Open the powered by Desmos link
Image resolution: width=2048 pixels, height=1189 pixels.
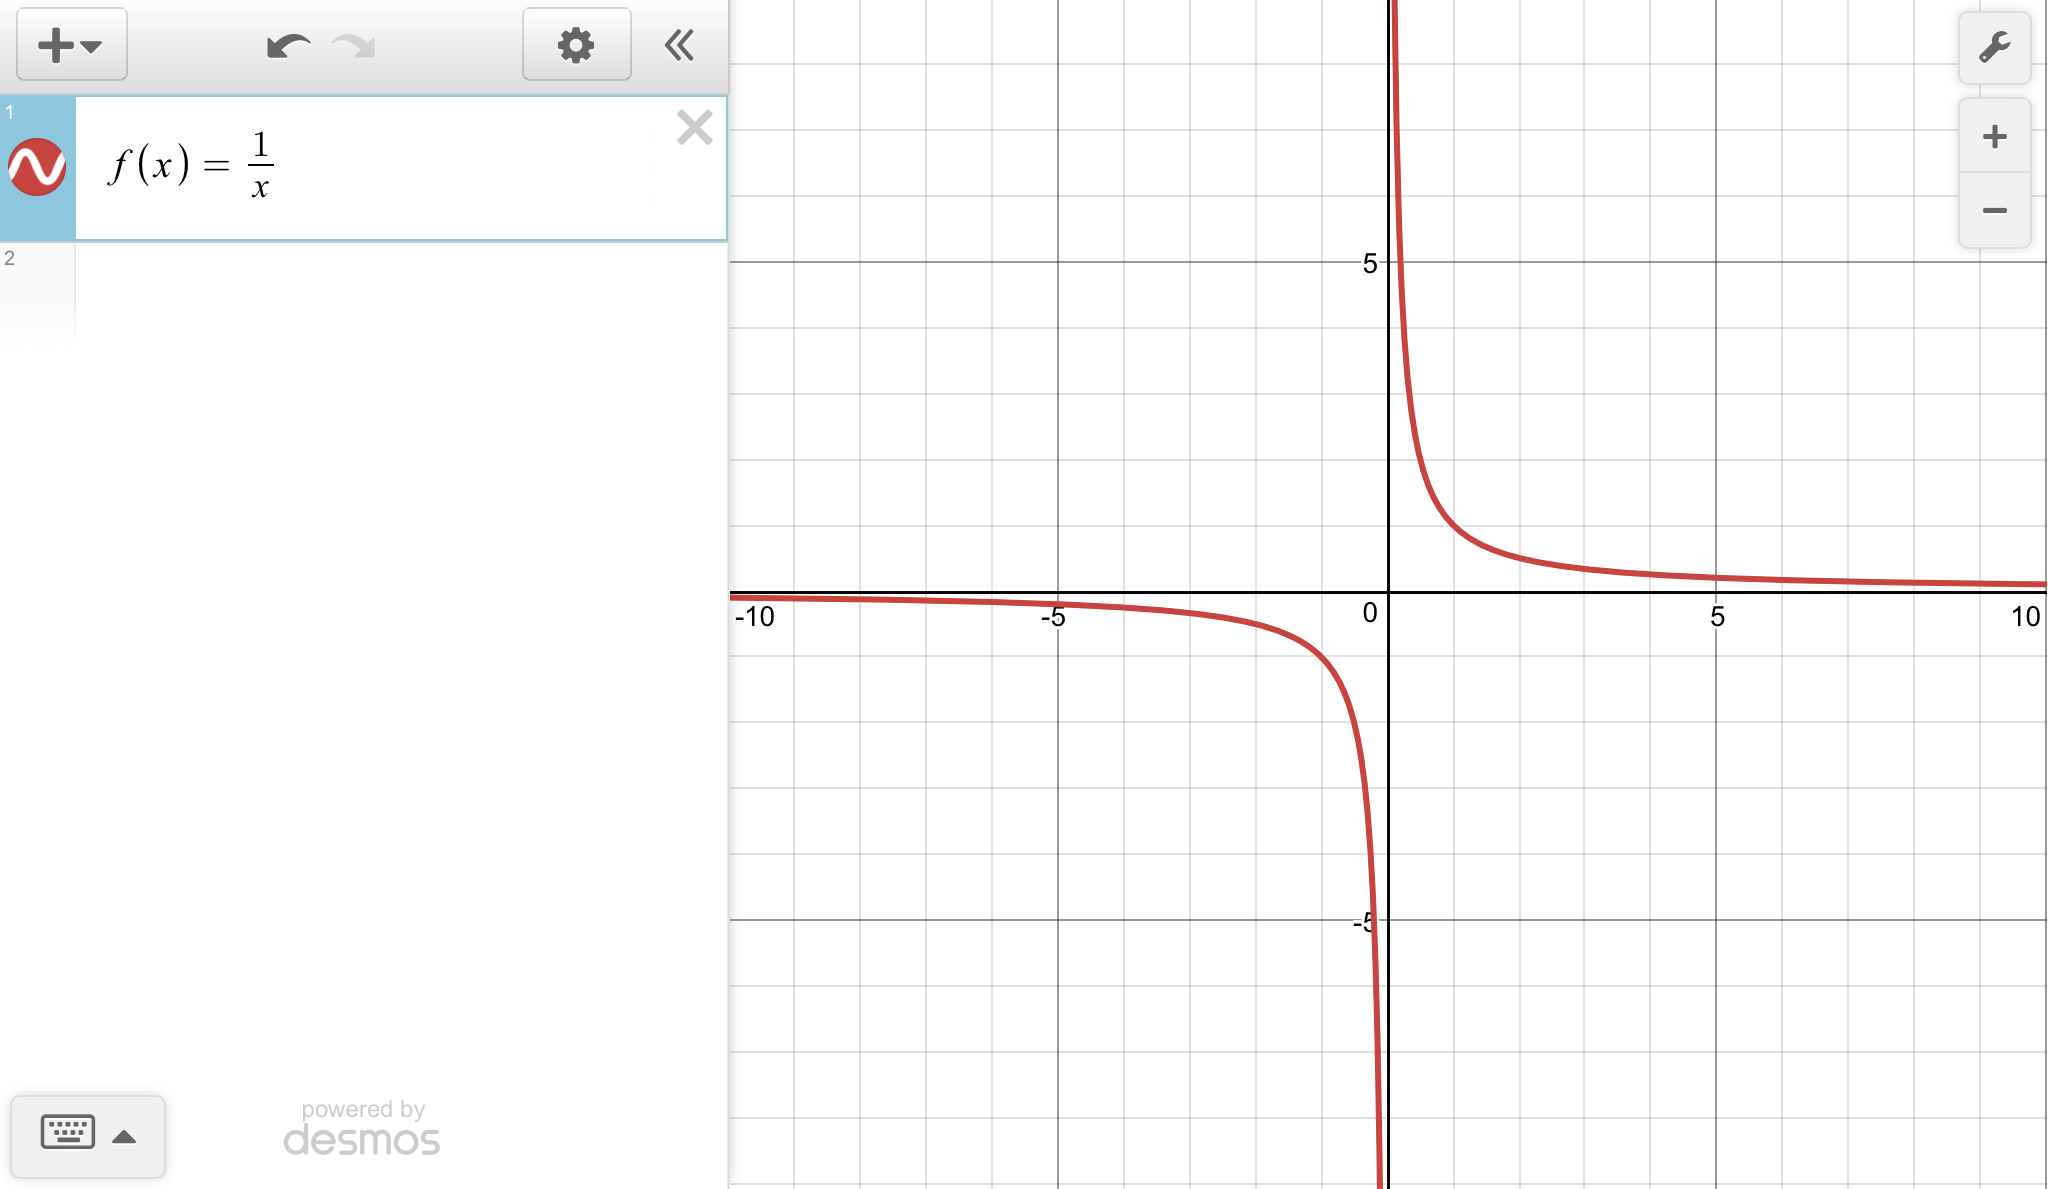(x=362, y=1128)
